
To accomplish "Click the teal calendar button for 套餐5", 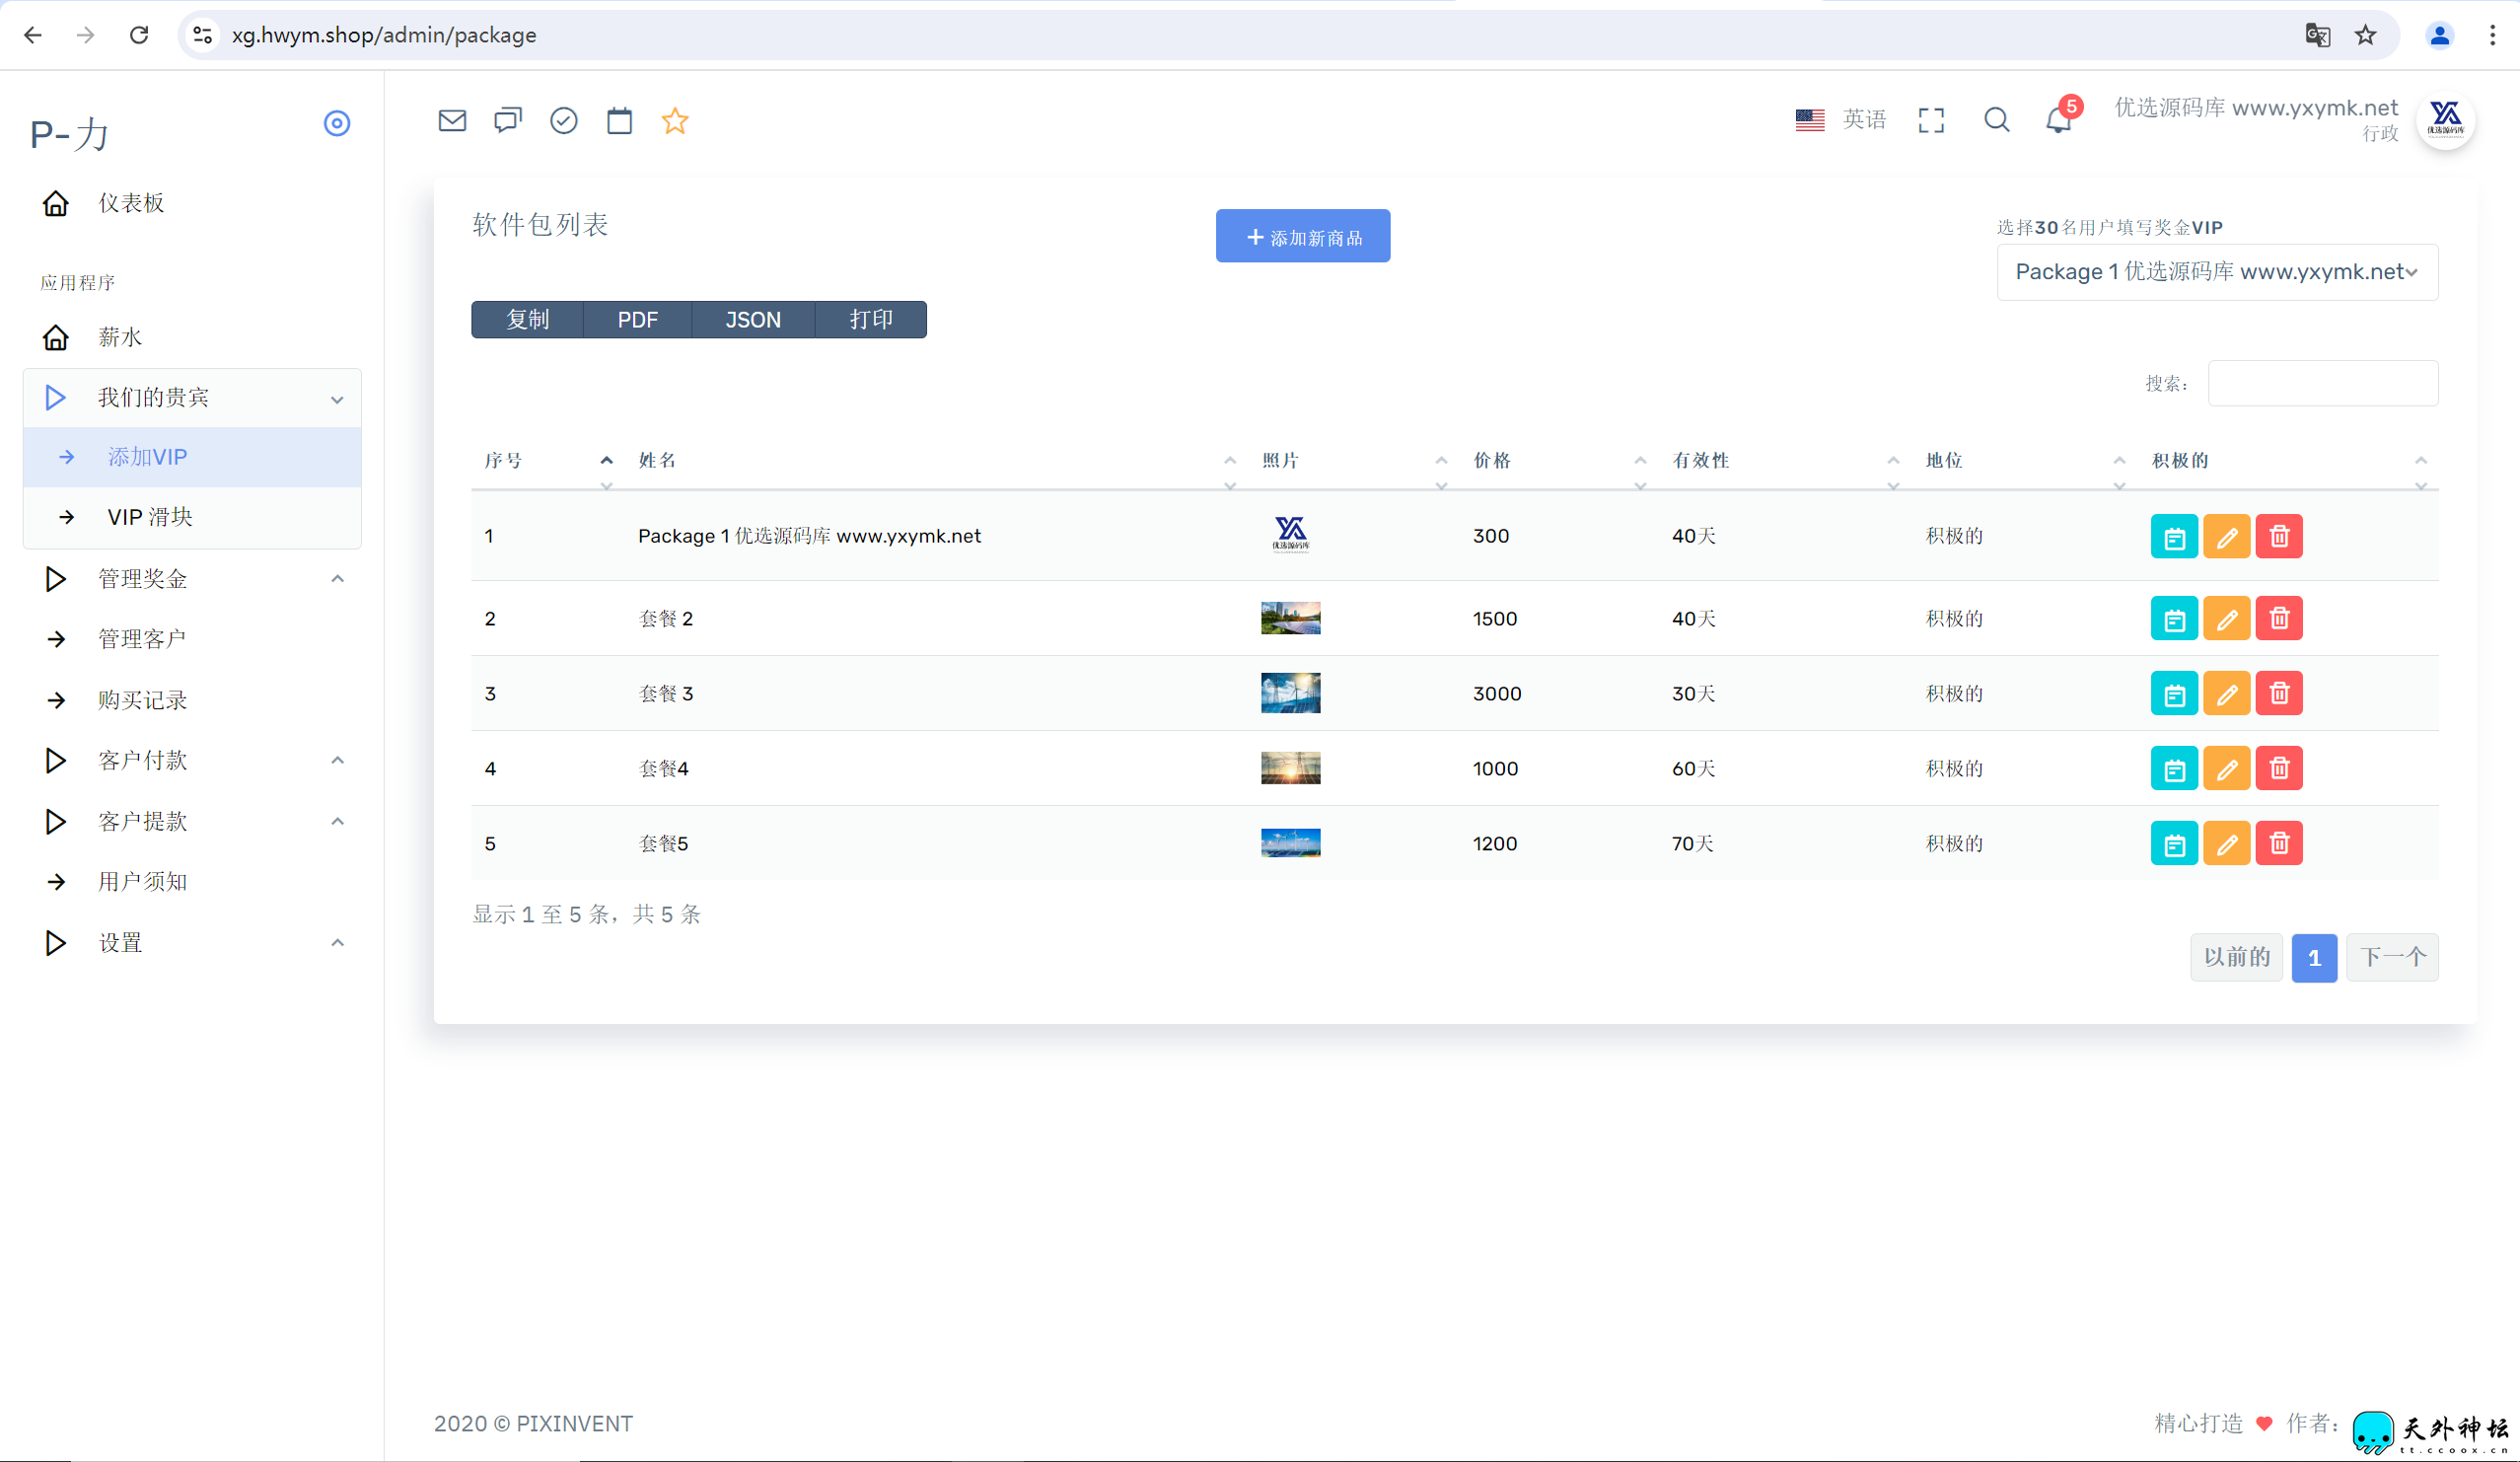I will pyautogui.click(x=2174, y=844).
